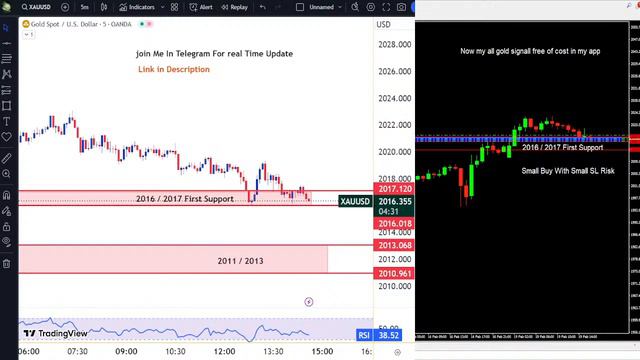Take a chart snapshot with camera icon
640x360 pixels.
point(401,7)
